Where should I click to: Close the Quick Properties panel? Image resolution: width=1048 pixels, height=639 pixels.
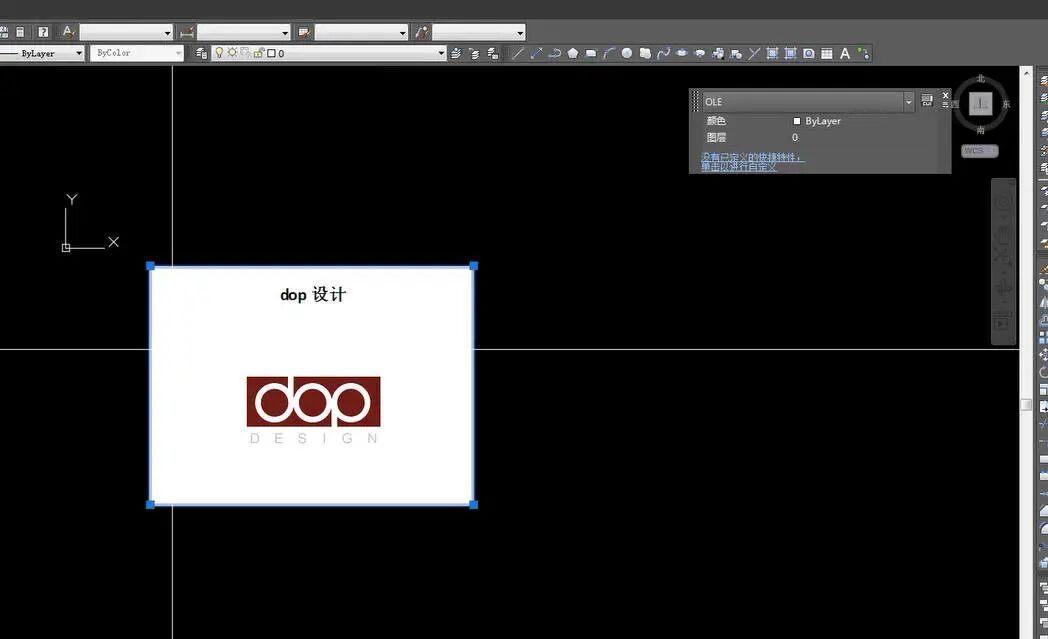pyautogui.click(x=945, y=96)
